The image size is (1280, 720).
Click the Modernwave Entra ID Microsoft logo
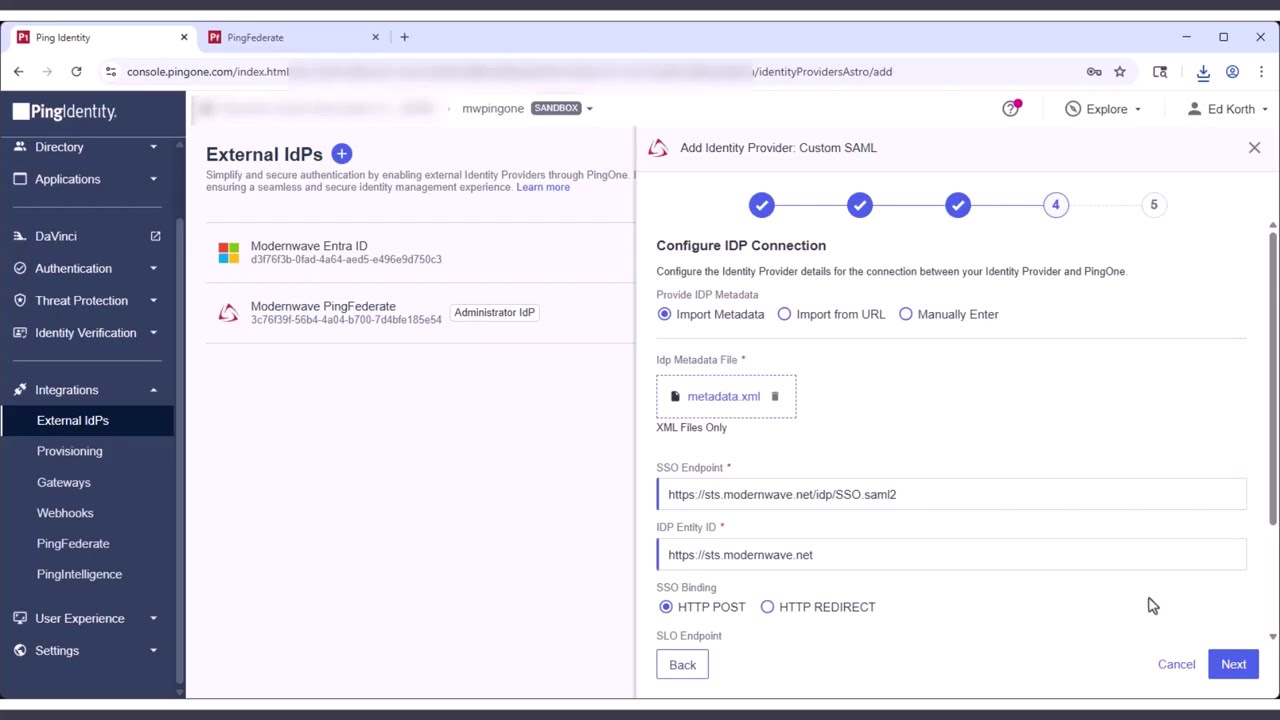[229, 253]
